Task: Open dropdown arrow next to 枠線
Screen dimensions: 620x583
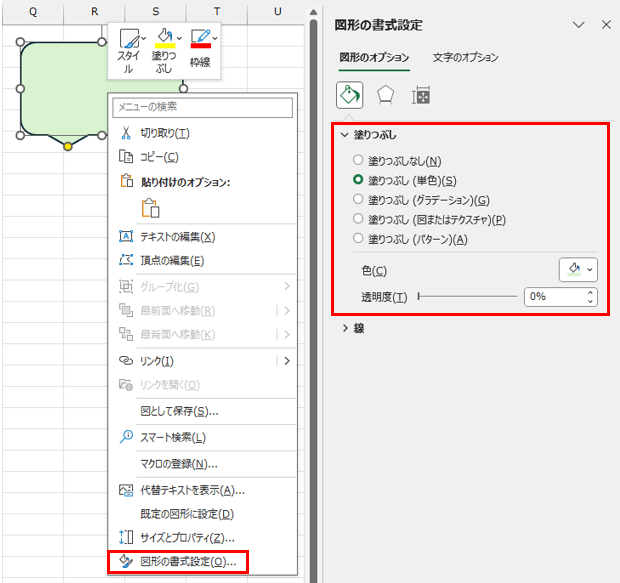Action: coord(215,38)
